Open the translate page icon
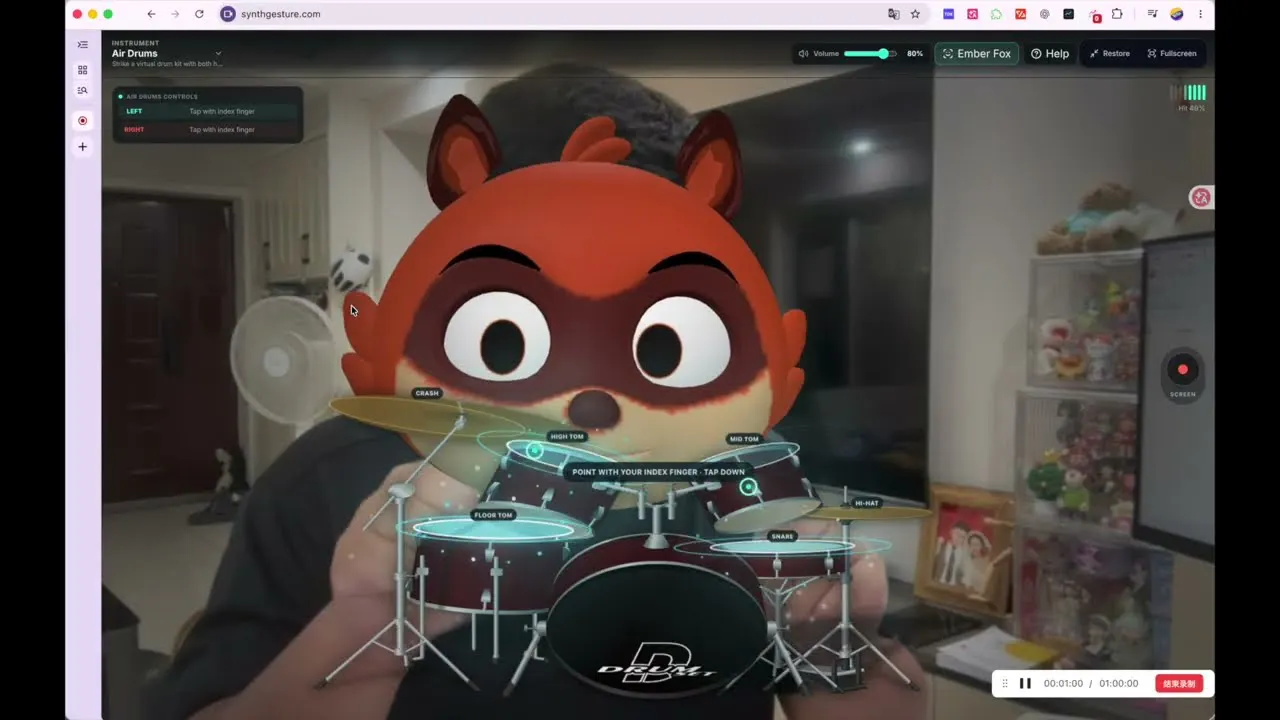This screenshot has height=720, width=1280. 894,14
